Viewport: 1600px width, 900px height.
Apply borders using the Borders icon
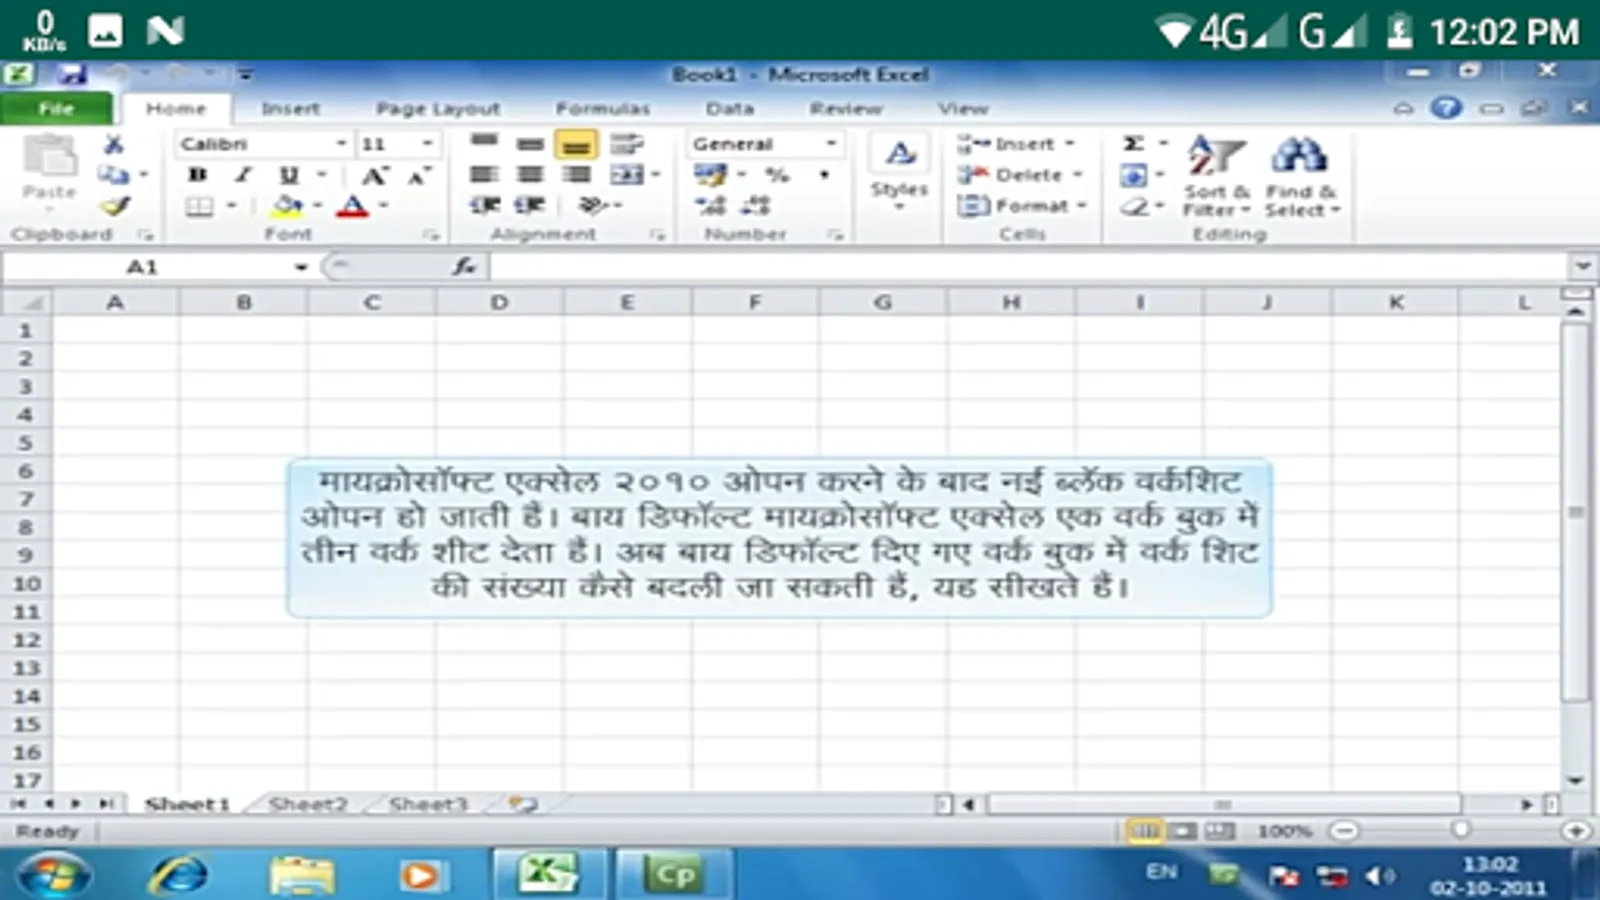click(199, 207)
